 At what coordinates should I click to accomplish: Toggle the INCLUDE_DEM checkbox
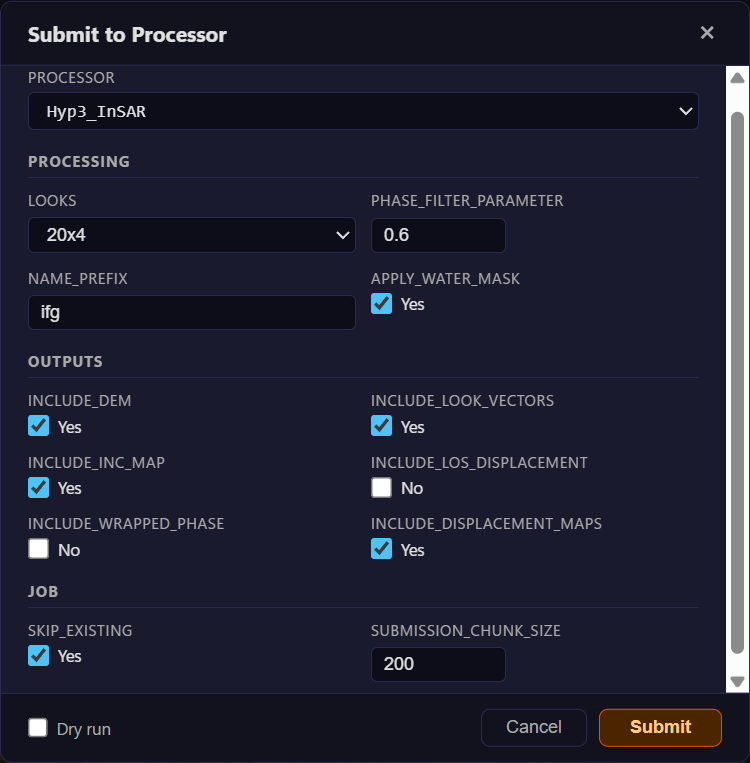point(38,426)
